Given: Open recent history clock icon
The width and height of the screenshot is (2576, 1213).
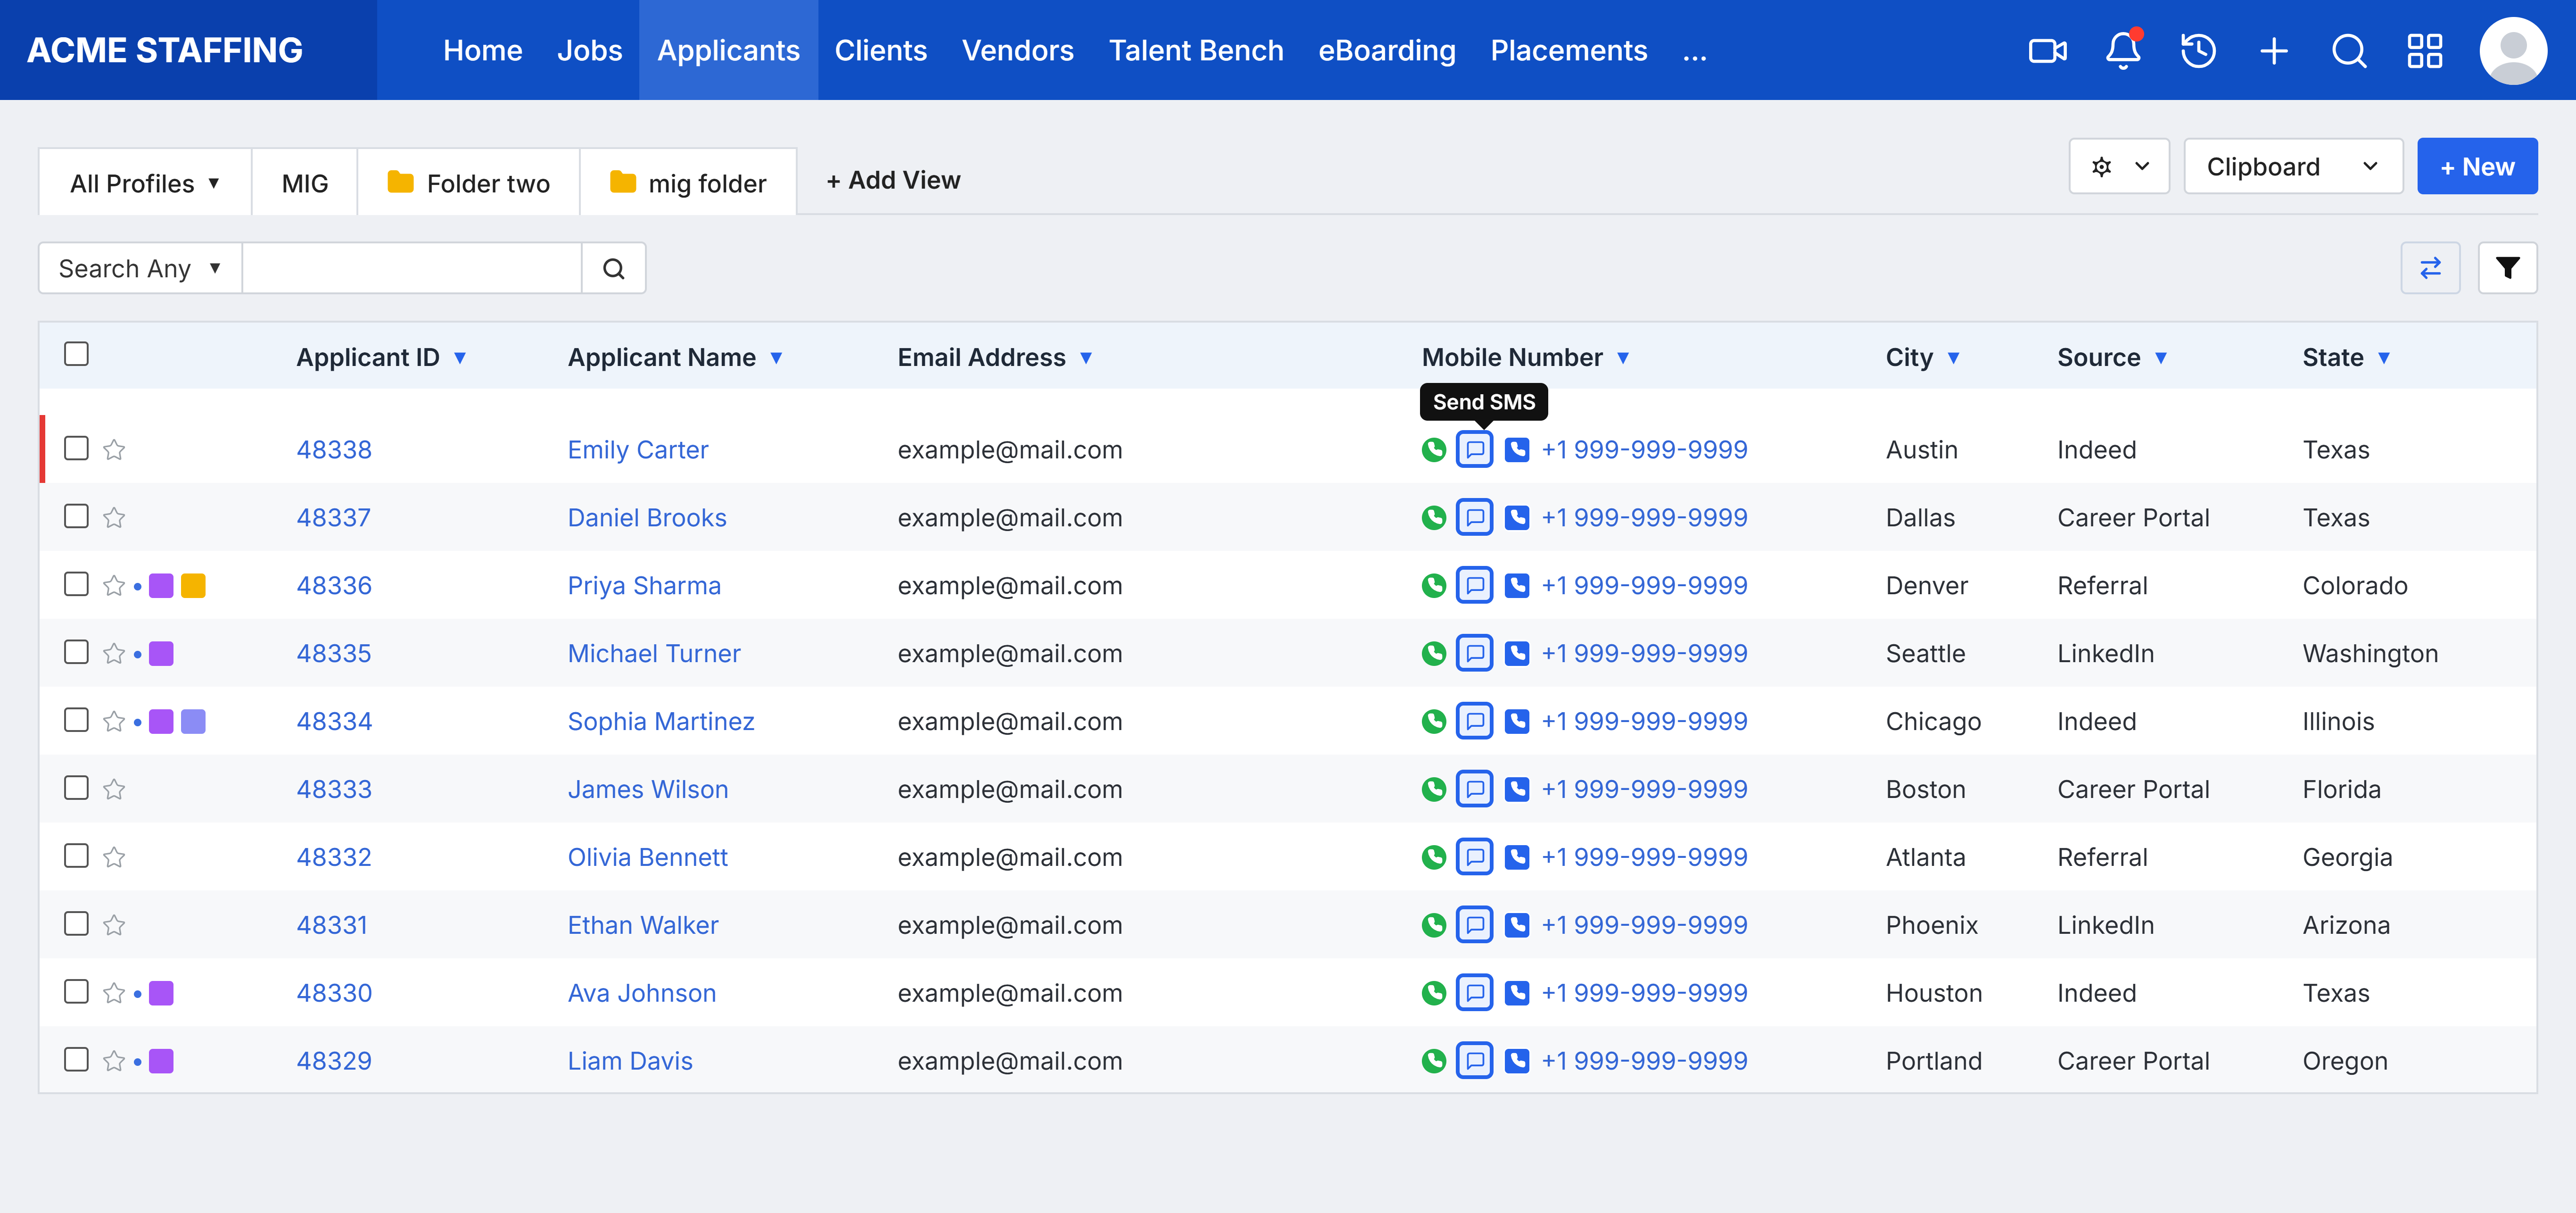Looking at the screenshot, I should [2198, 50].
